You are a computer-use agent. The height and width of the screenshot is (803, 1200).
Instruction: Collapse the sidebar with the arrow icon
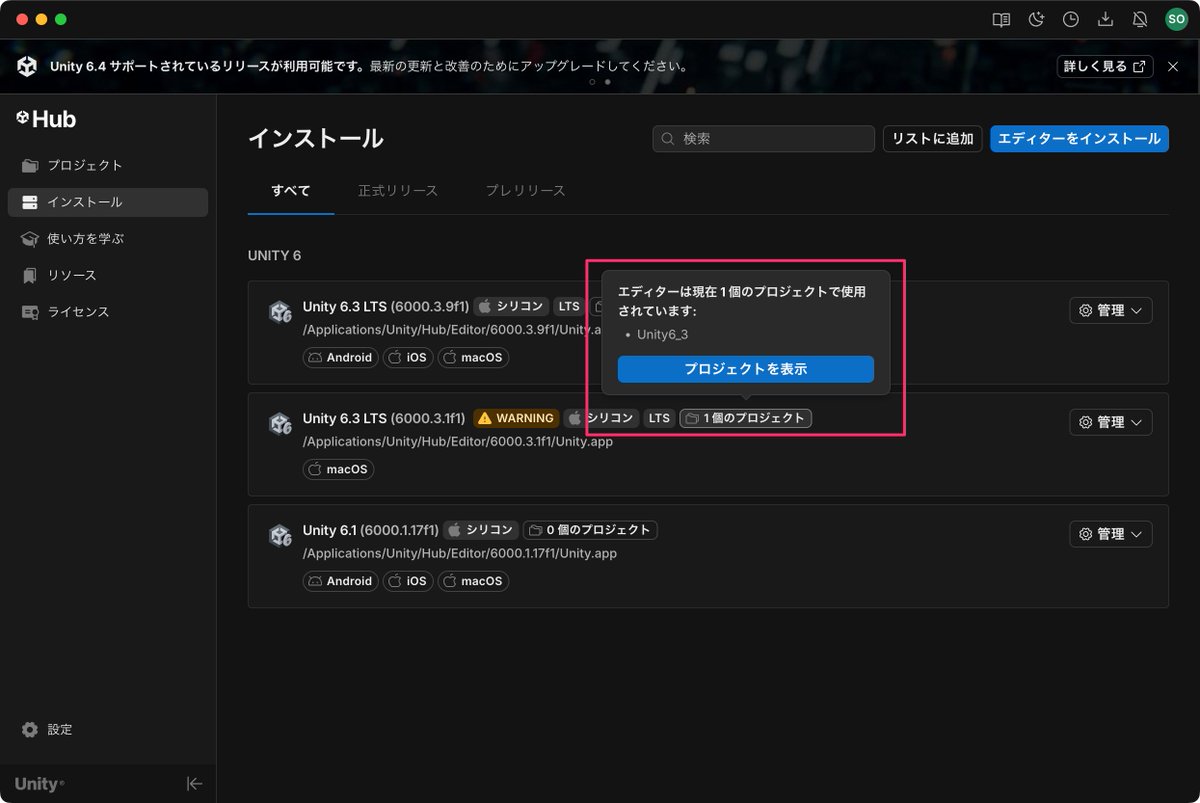(x=194, y=784)
